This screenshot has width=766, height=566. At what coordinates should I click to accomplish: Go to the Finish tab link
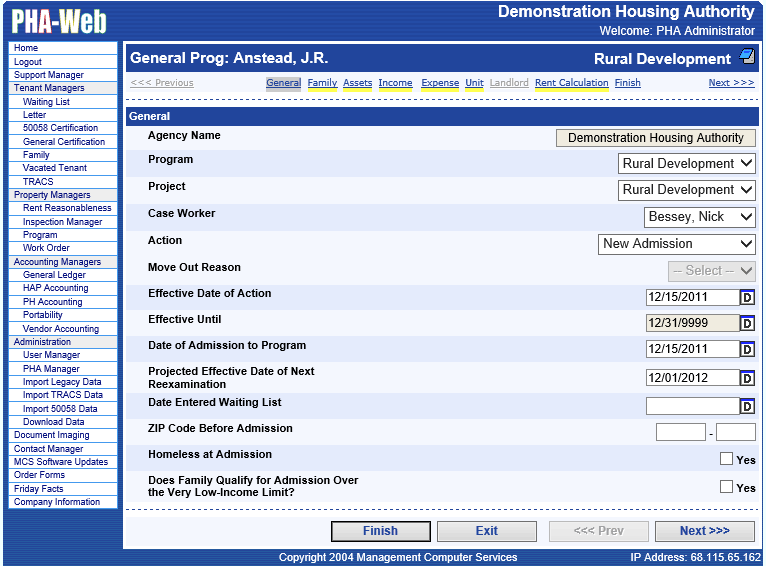[x=627, y=83]
